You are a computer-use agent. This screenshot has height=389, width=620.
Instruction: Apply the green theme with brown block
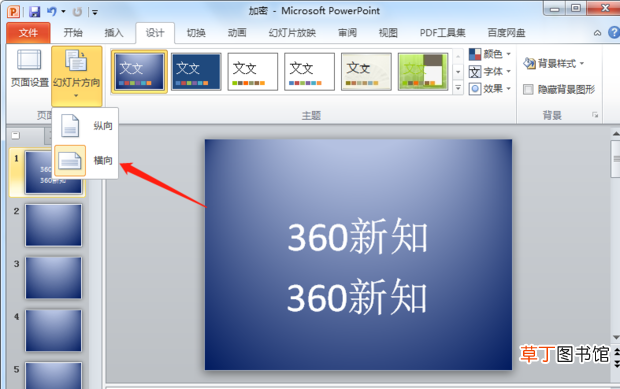(x=423, y=72)
